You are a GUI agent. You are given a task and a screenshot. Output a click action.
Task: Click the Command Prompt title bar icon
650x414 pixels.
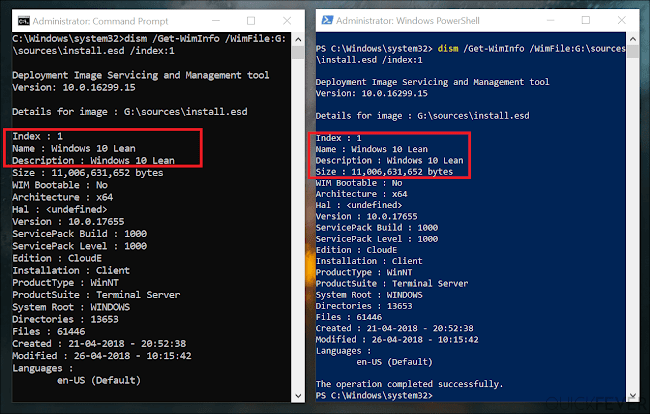[x=24, y=21]
